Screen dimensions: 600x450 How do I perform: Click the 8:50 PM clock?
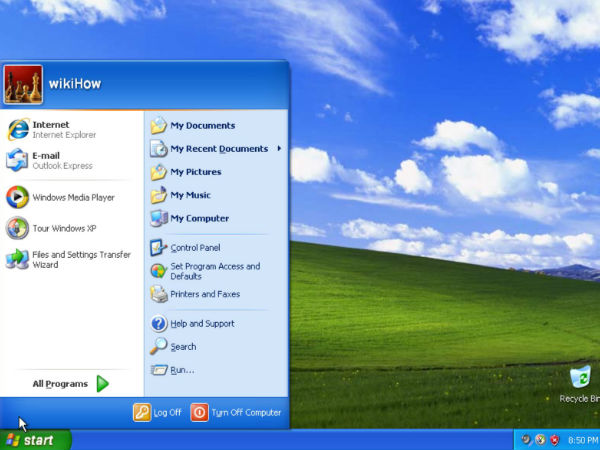coord(583,440)
